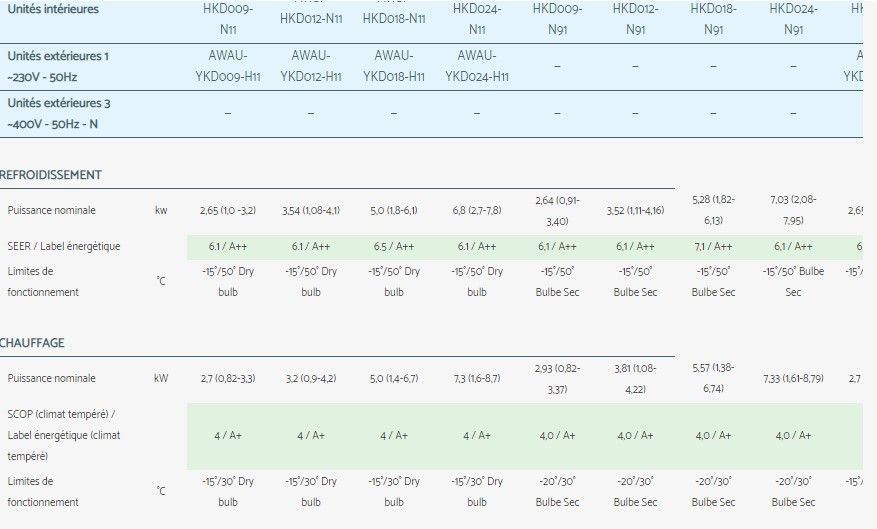Click the CHAUFFAGE section heading
This screenshot has width=877, height=529.
coord(33,343)
